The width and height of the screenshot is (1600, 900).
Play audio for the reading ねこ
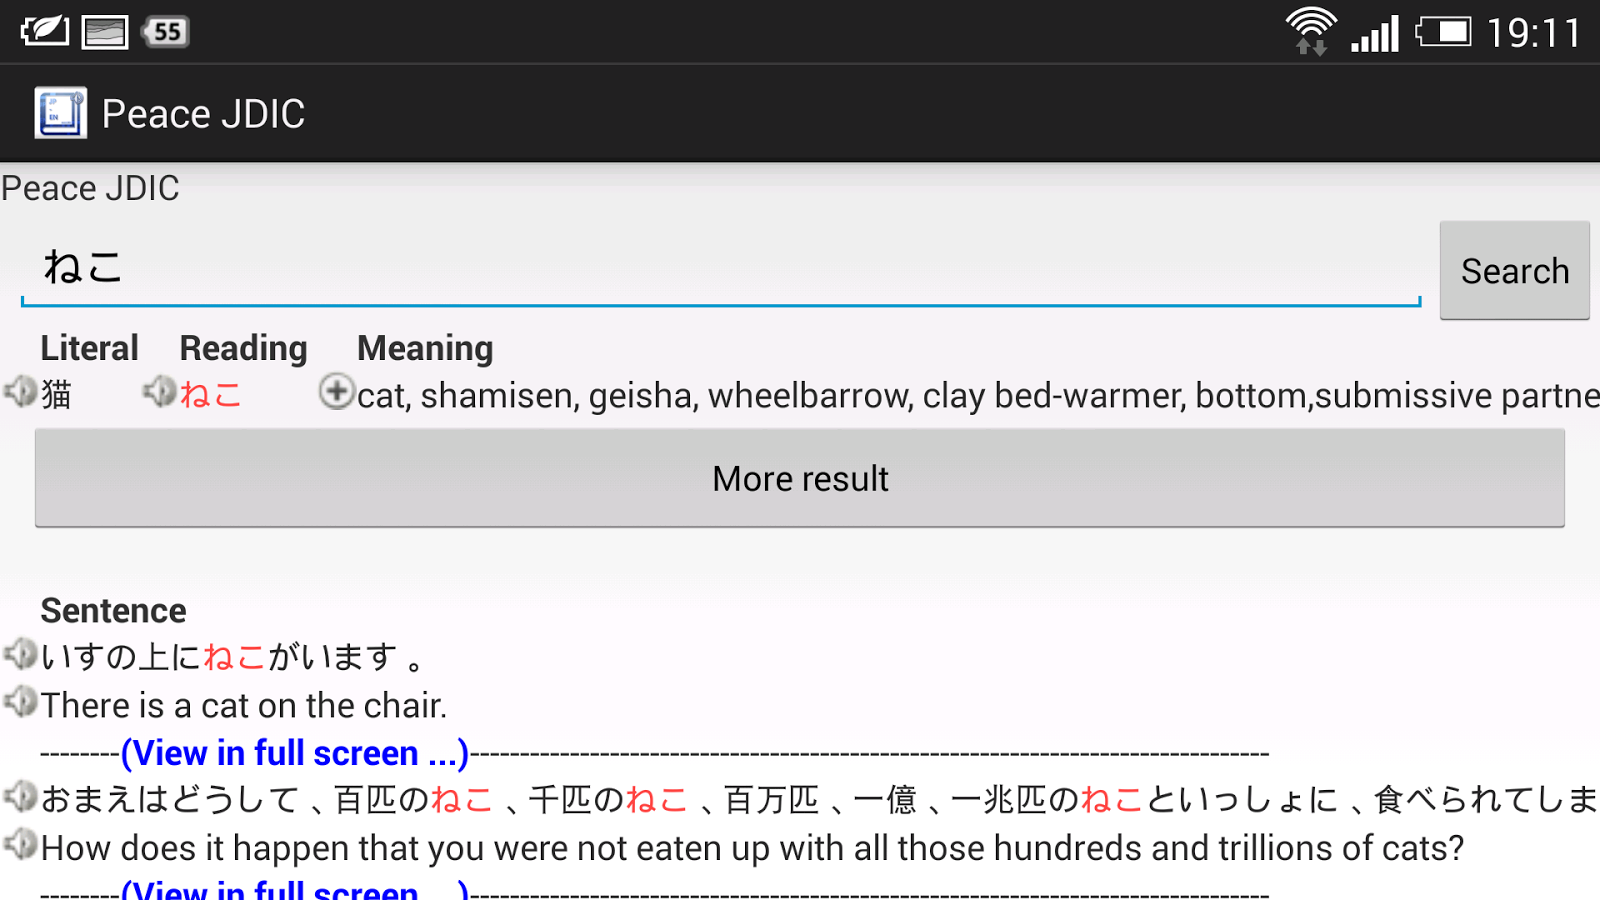coord(159,393)
